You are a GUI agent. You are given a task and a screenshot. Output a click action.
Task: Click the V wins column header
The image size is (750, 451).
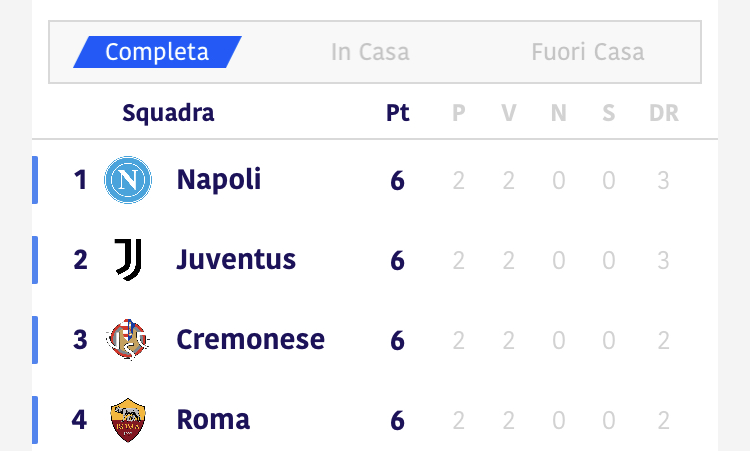[508, 113]
